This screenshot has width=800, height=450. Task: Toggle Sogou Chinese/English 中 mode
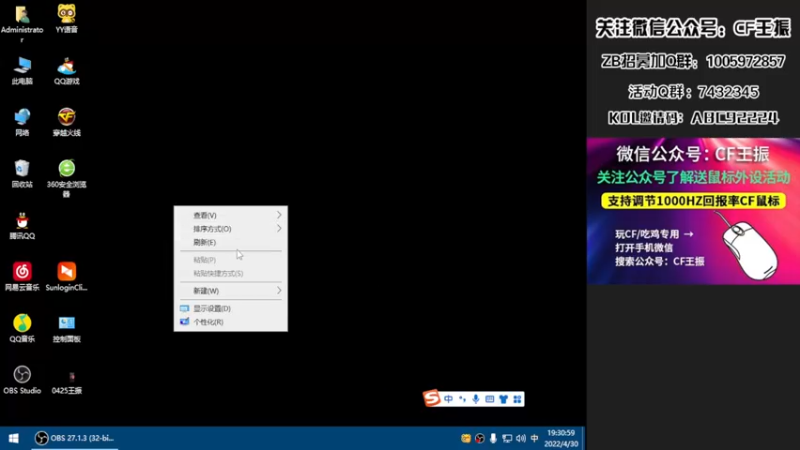tap(448, 399)
